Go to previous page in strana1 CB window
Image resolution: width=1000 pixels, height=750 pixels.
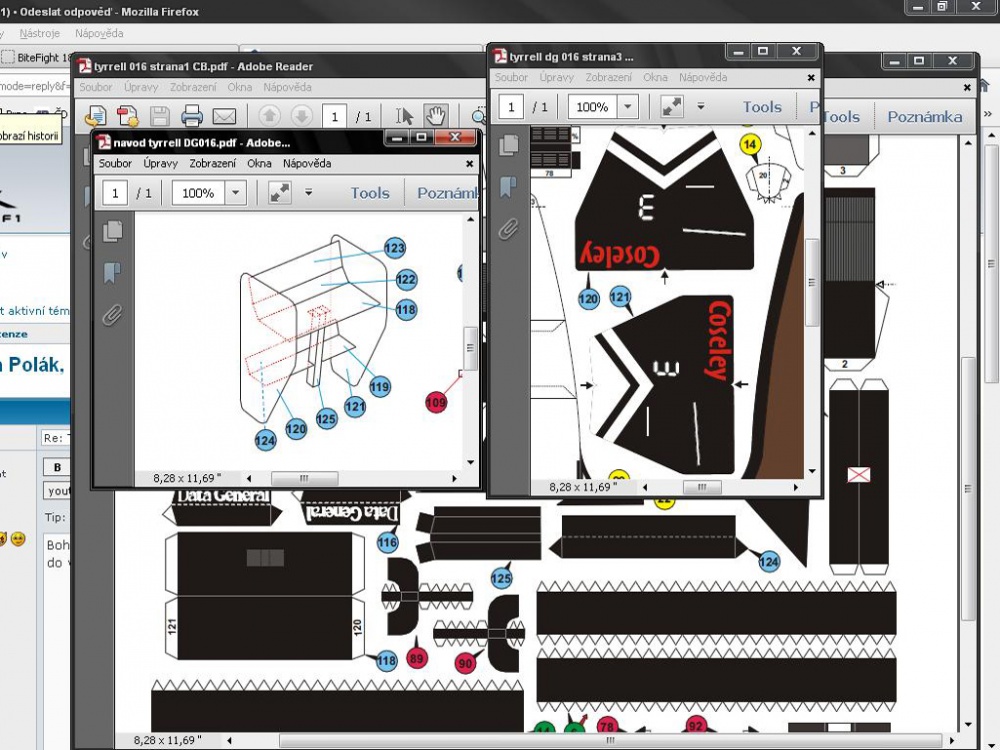click(269, 116)
